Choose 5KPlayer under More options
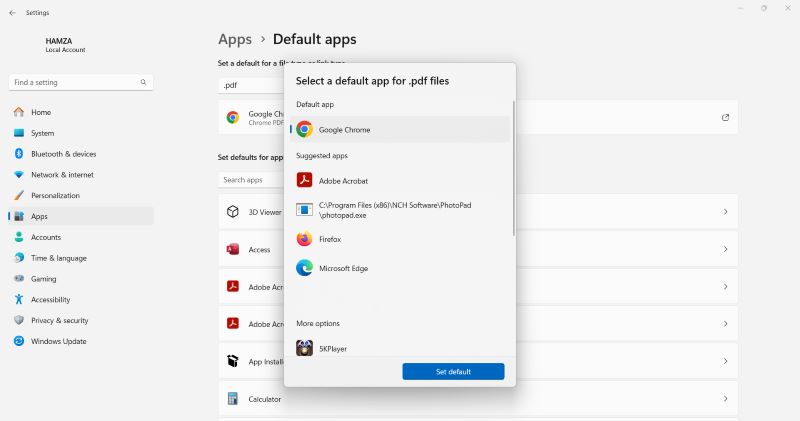The height and width of the screenshot is (421, 800). click(400, 348)
